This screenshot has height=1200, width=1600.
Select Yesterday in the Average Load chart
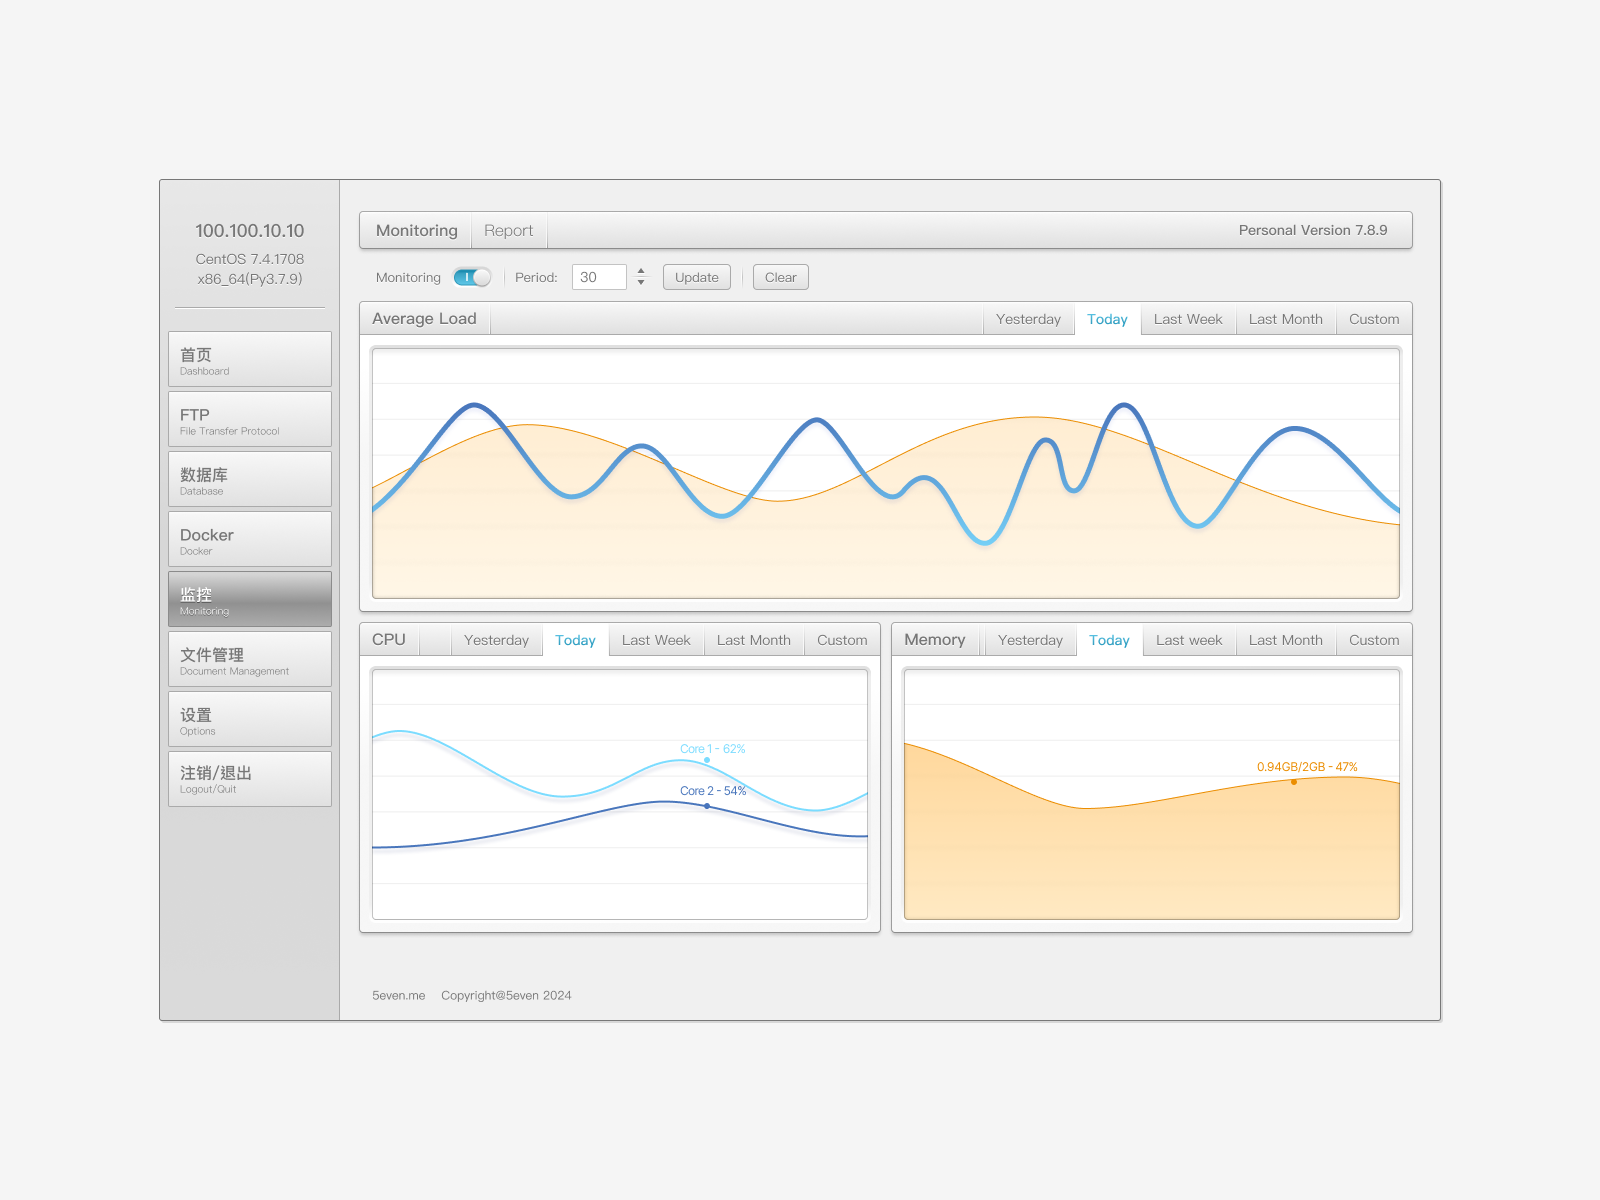click(x=1028, y=319)
